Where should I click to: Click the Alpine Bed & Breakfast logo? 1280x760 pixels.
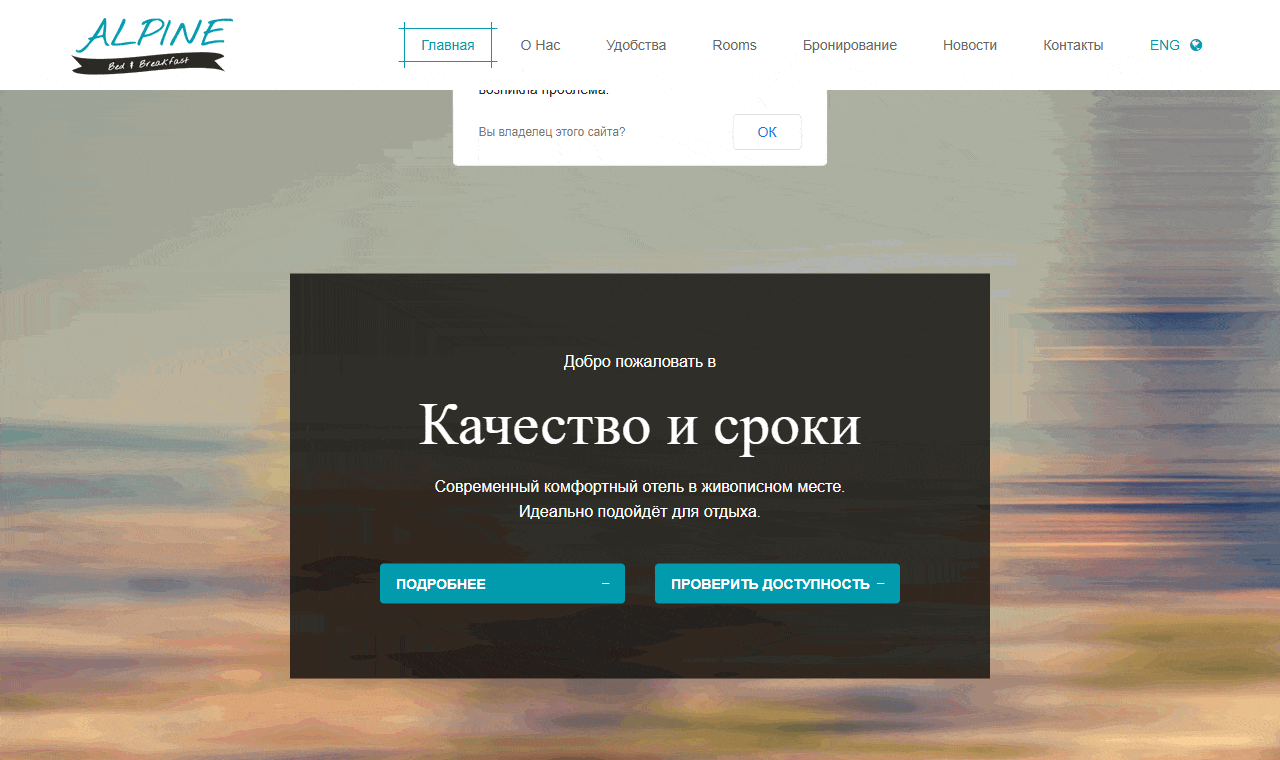(x=153, y=45)
